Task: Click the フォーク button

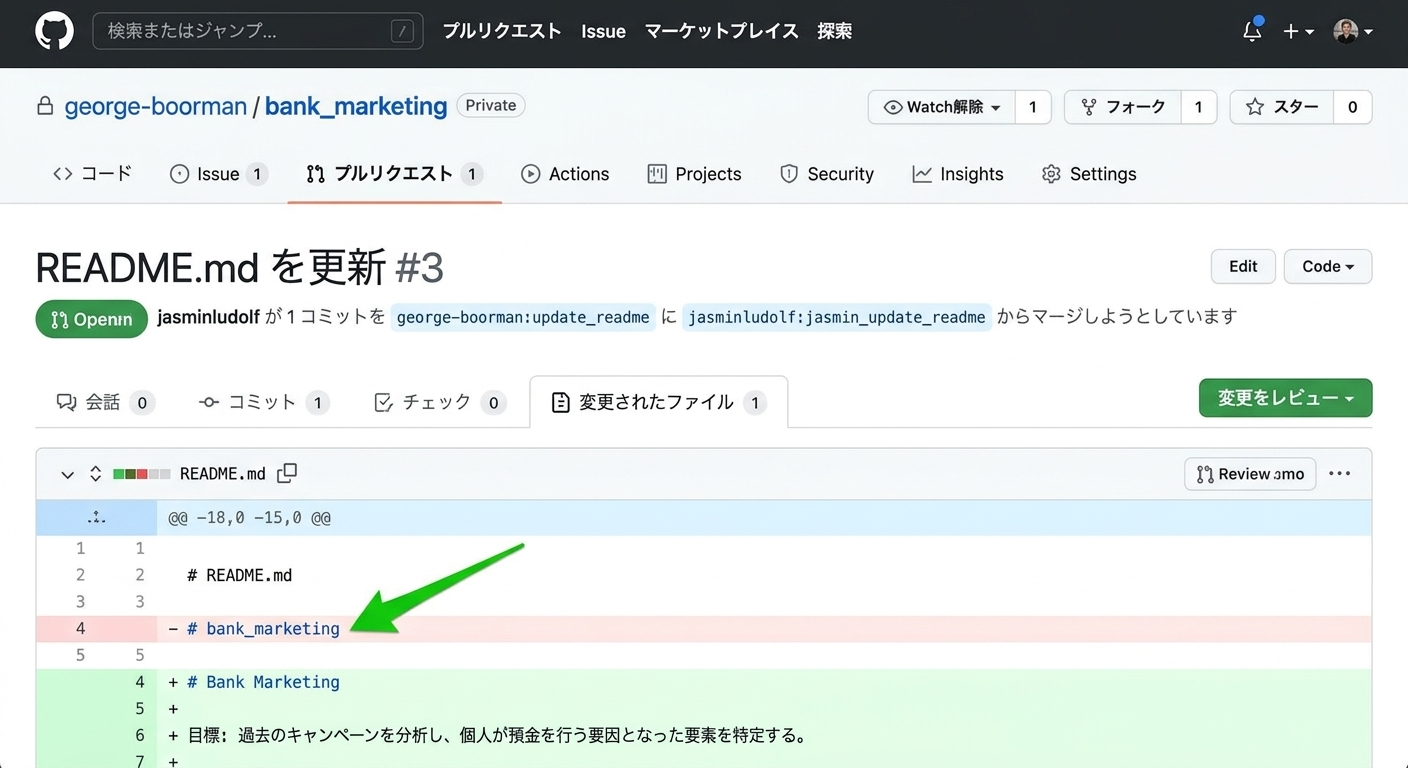Action: [1123, 107]
